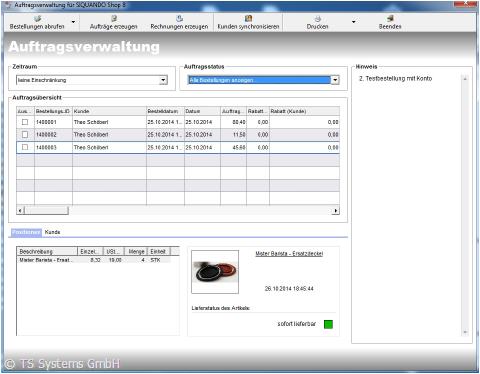
Task: Select order ID 1400002 cell
Action: pos(53,134)
